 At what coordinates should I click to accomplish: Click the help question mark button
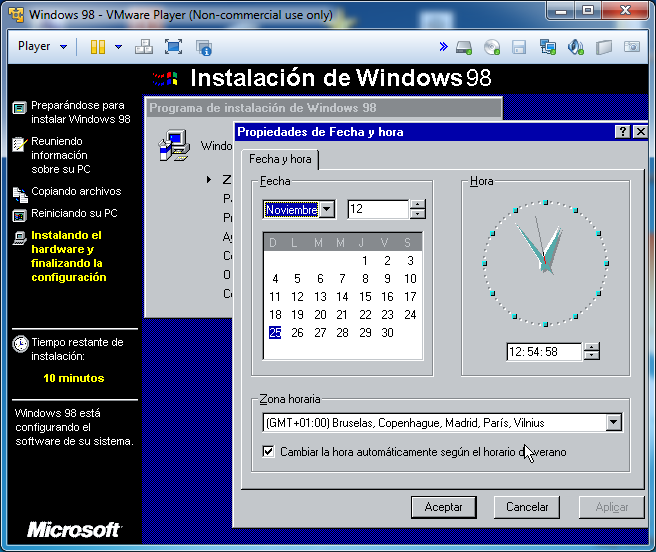[x=621, y=132]
